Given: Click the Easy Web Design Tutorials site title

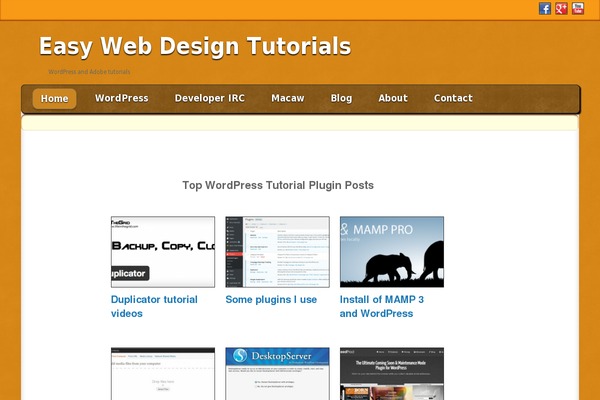Looking at the screenshot, I should tap(195, 46).
